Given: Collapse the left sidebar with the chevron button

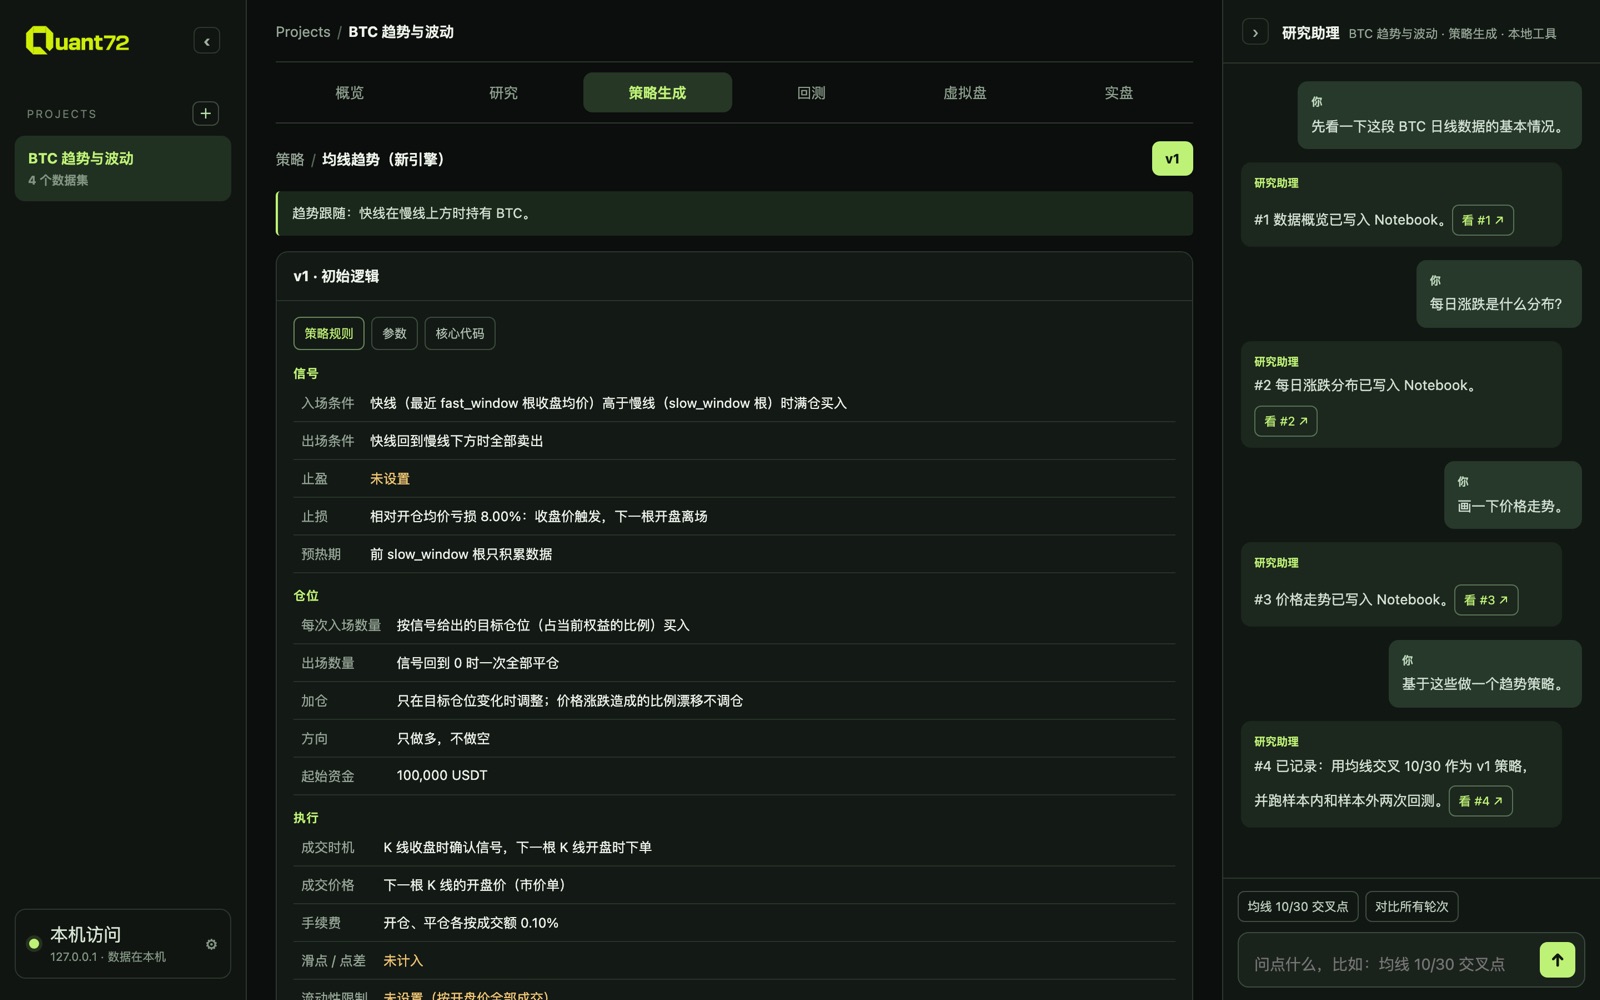Looking at the screenshot, I should tap(206, 41).
